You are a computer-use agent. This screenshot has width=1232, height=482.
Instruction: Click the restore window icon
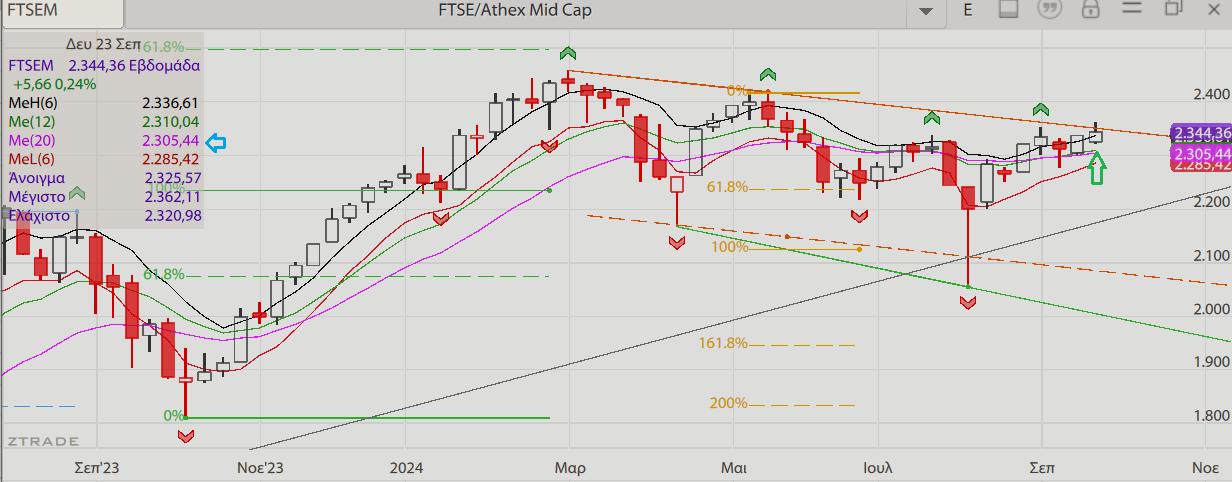pos(1174,9)
